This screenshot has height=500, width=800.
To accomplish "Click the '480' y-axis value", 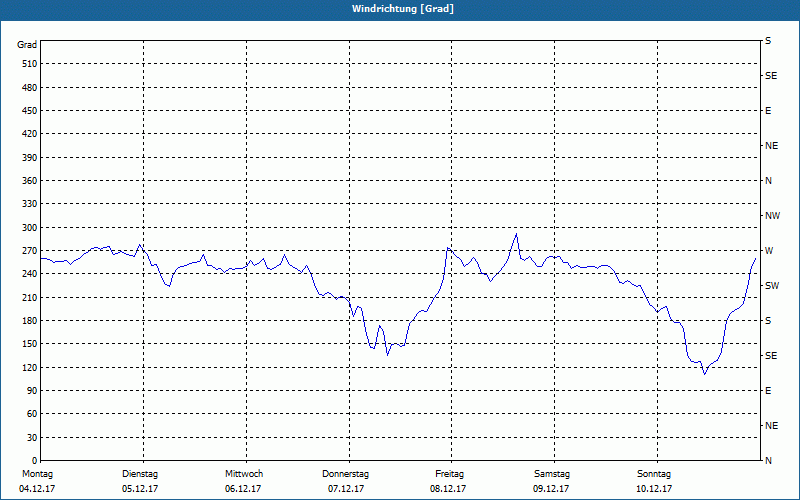I will [30, 88].
